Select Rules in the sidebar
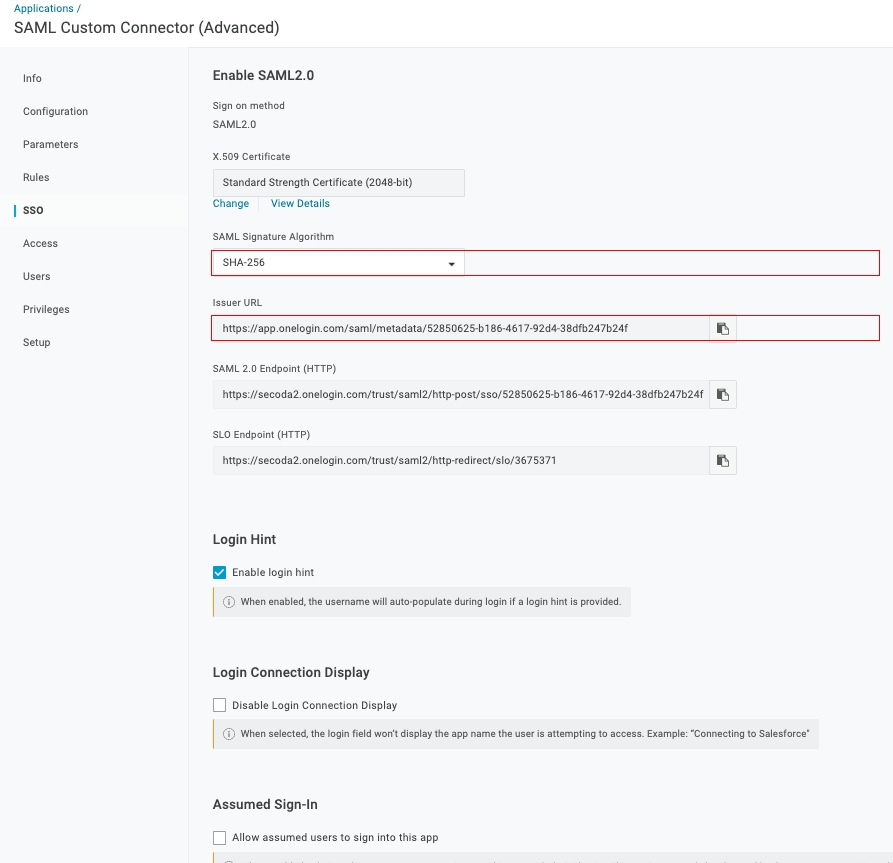Viewport: 893px width, 863px height. [36, 177]
